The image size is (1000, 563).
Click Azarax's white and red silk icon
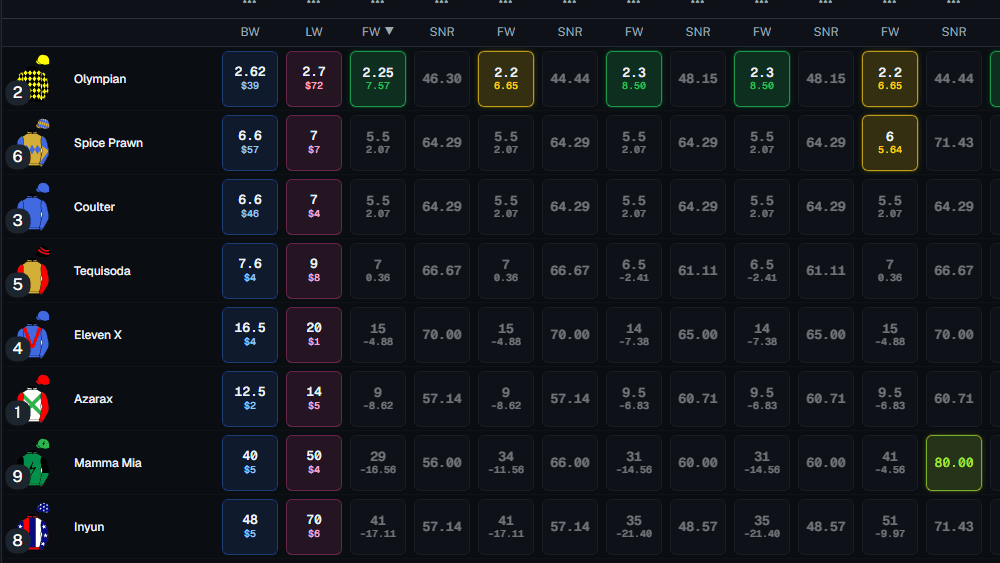click(35, 398)
